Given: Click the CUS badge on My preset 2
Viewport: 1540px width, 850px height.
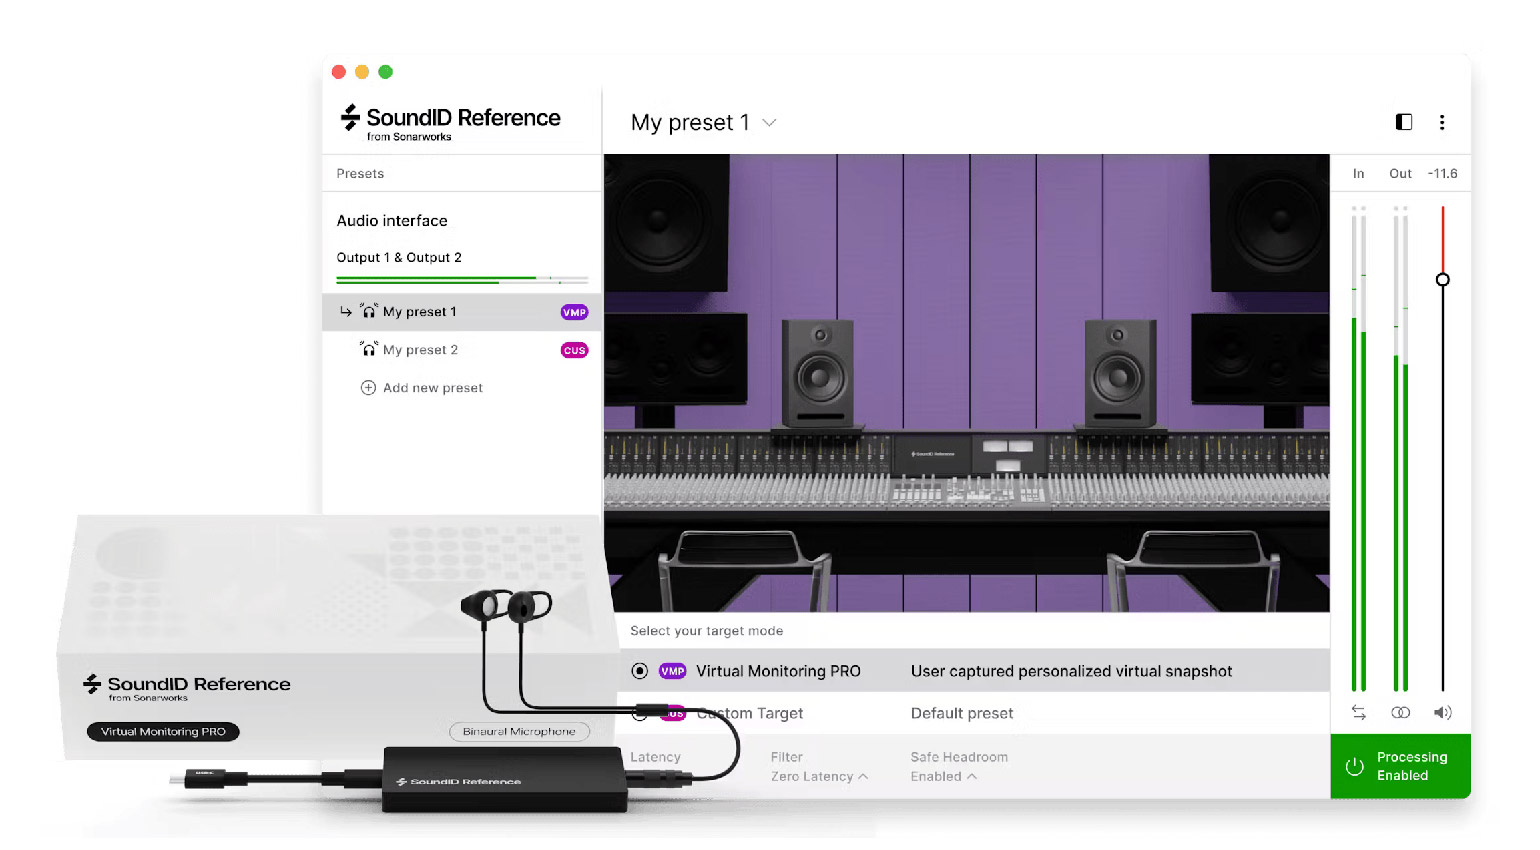Looking at the screenshot, I should (x=574, y=350).
